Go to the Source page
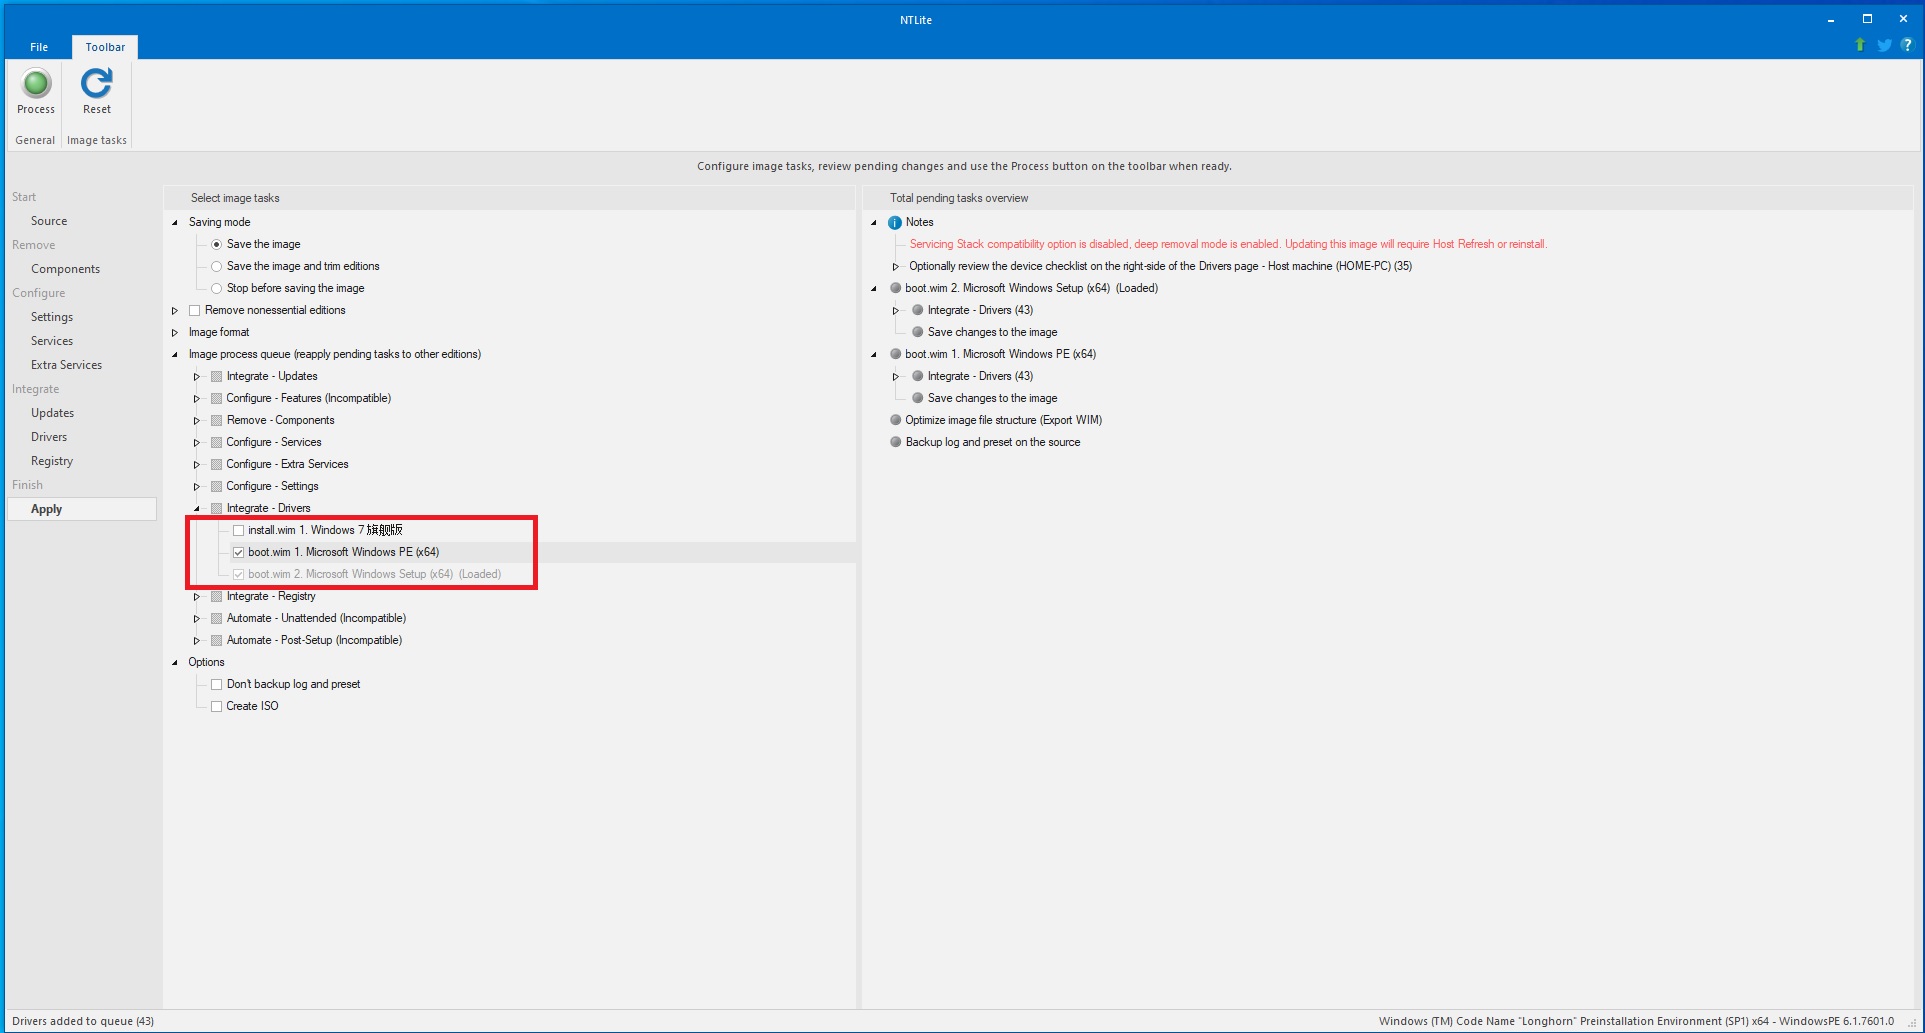 49,221
